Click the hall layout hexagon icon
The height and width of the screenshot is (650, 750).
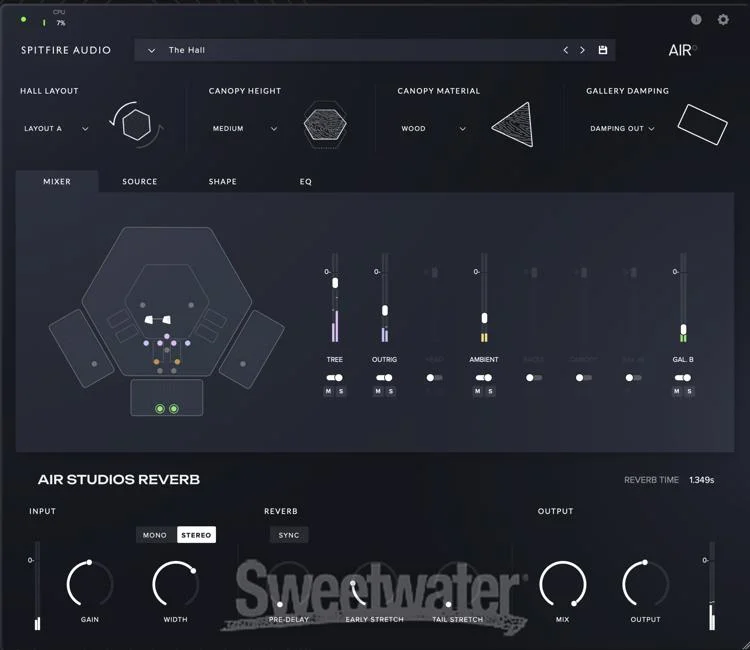tap(136, 125)
